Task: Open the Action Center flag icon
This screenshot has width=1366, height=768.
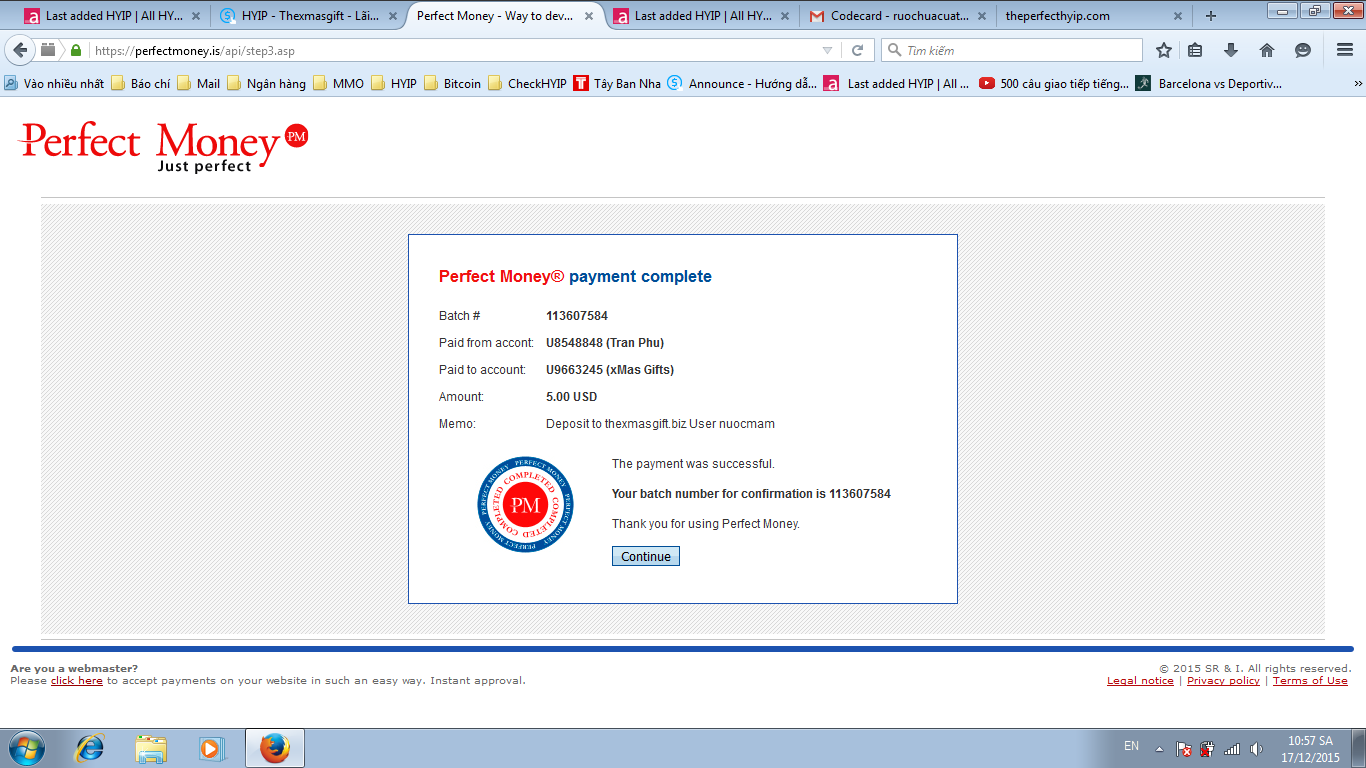Action: [1183, 748]
